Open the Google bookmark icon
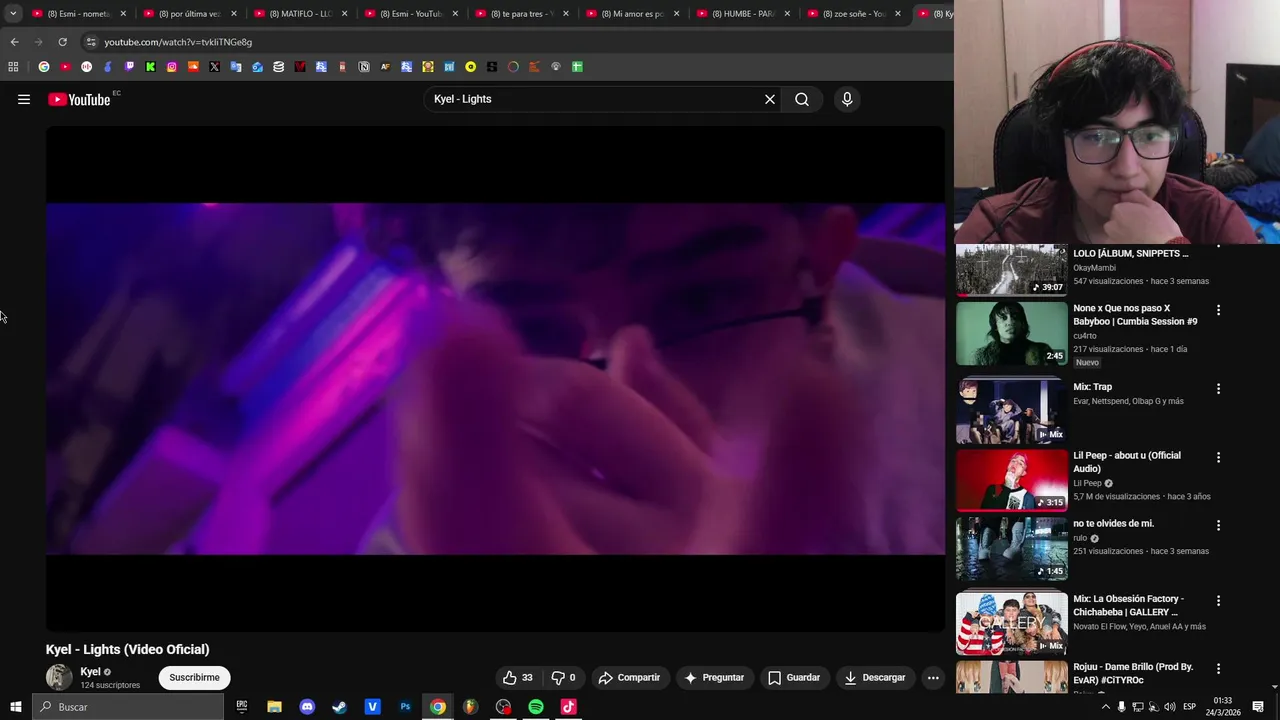This screenshot has width=1280, height=720. tap(44, 67)
